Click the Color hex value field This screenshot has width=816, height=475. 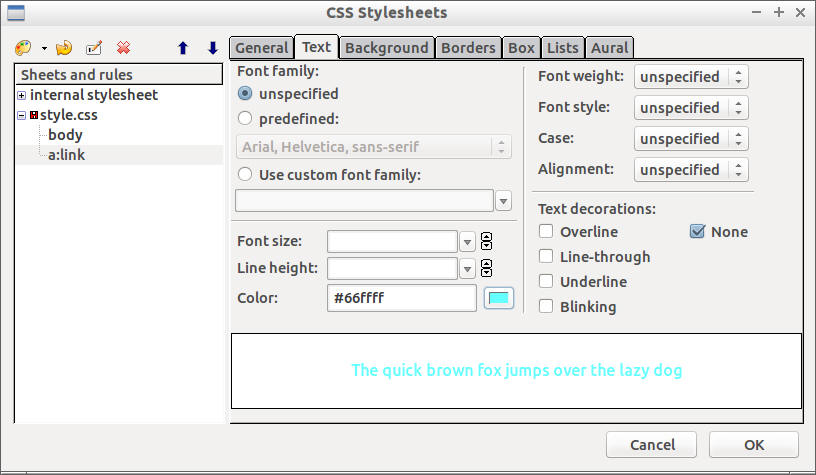tap(402, 298)
